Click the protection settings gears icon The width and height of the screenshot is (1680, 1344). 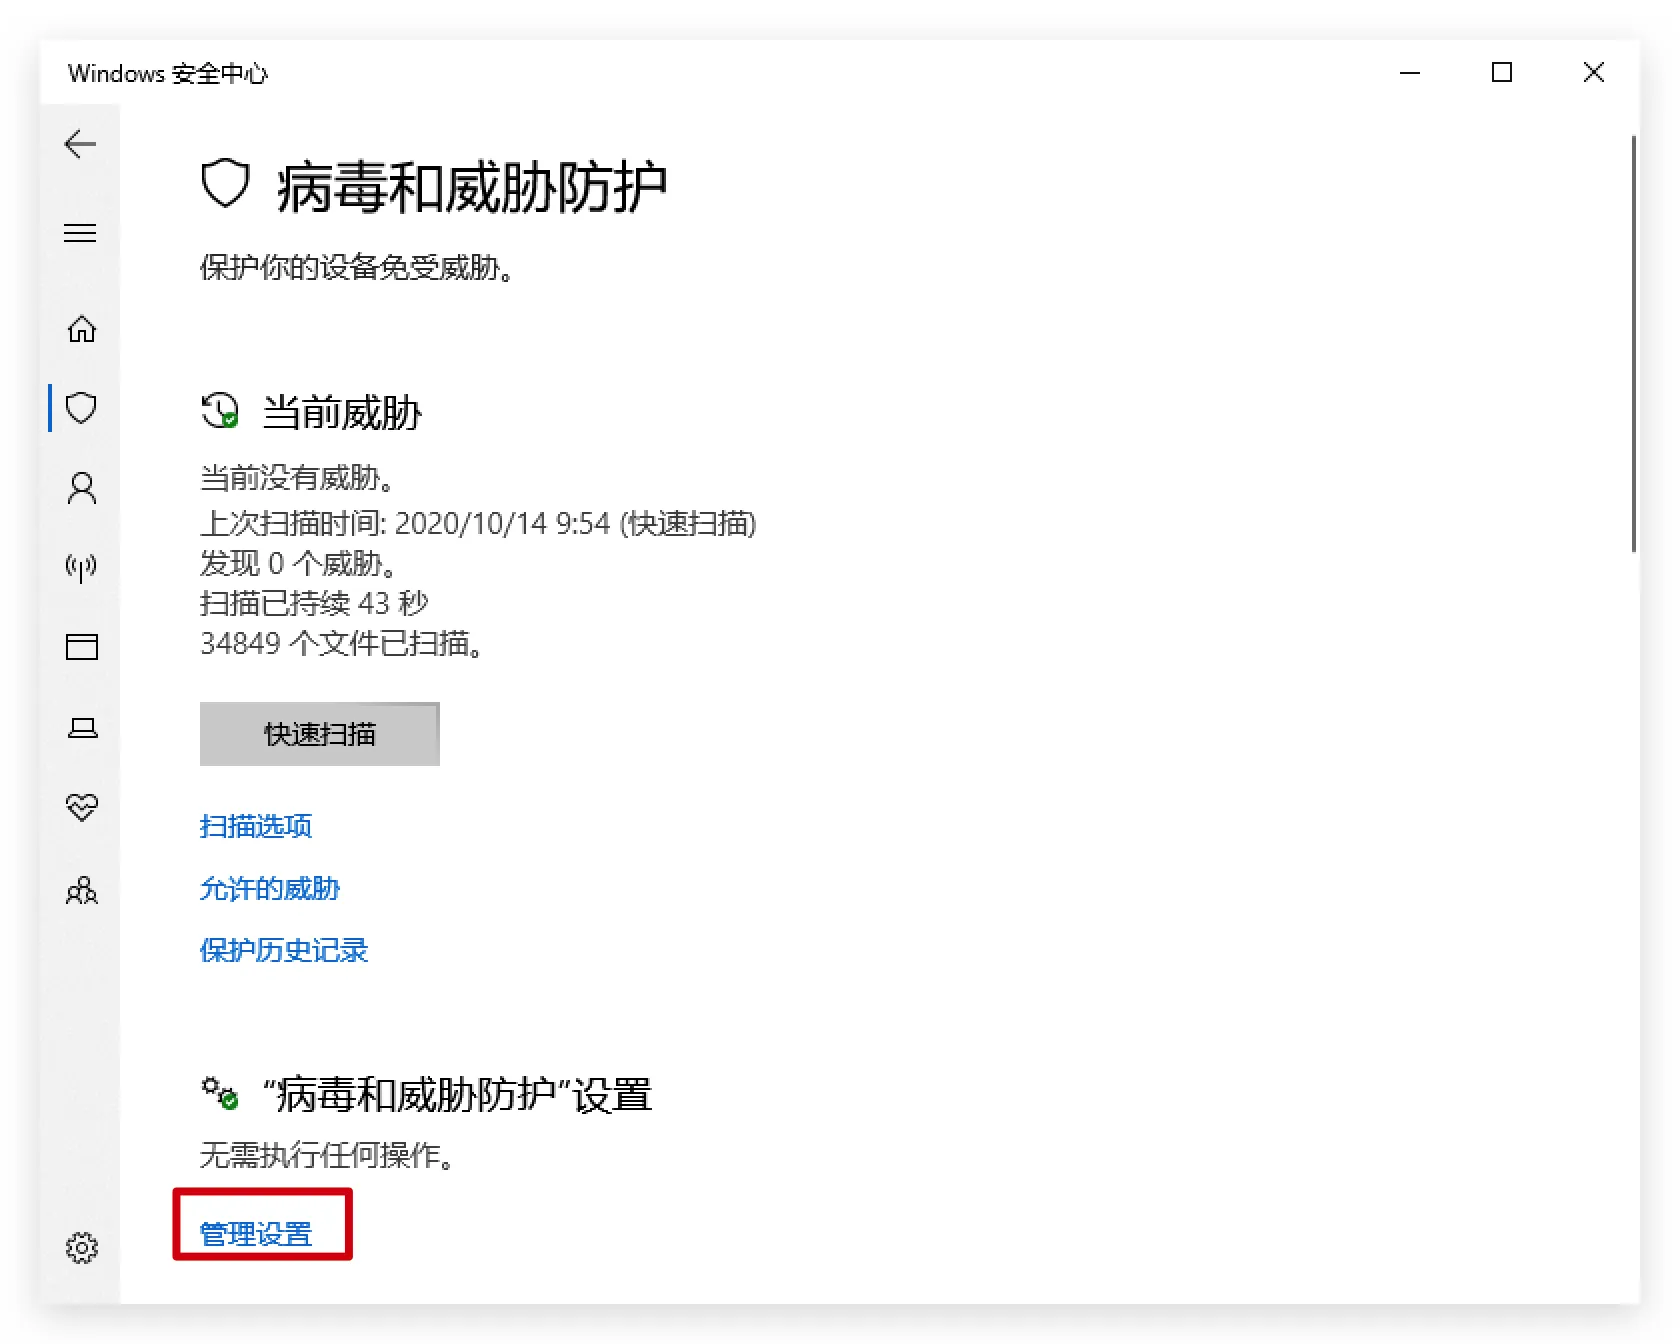220,1093
